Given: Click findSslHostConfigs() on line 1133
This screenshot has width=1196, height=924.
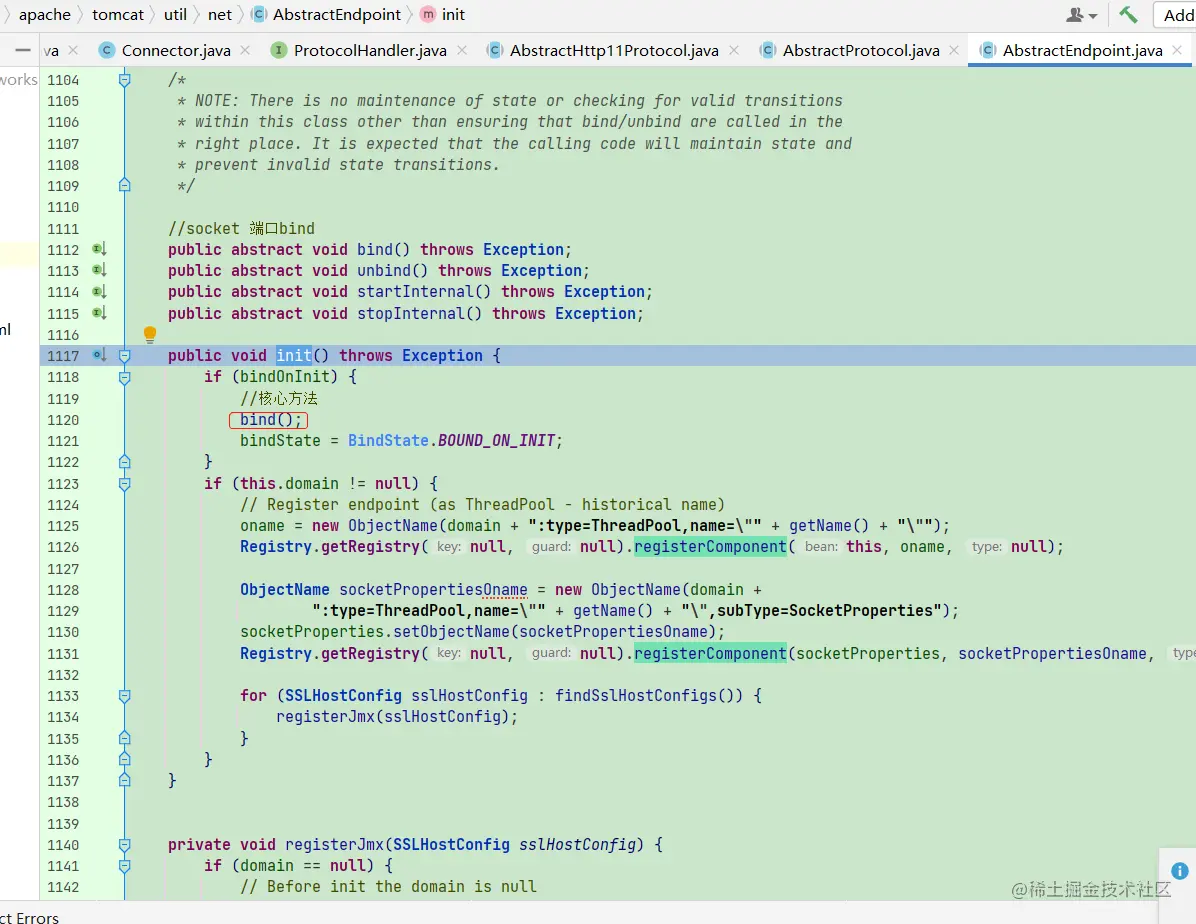Looking at the screenshot, I should point(648,695).
